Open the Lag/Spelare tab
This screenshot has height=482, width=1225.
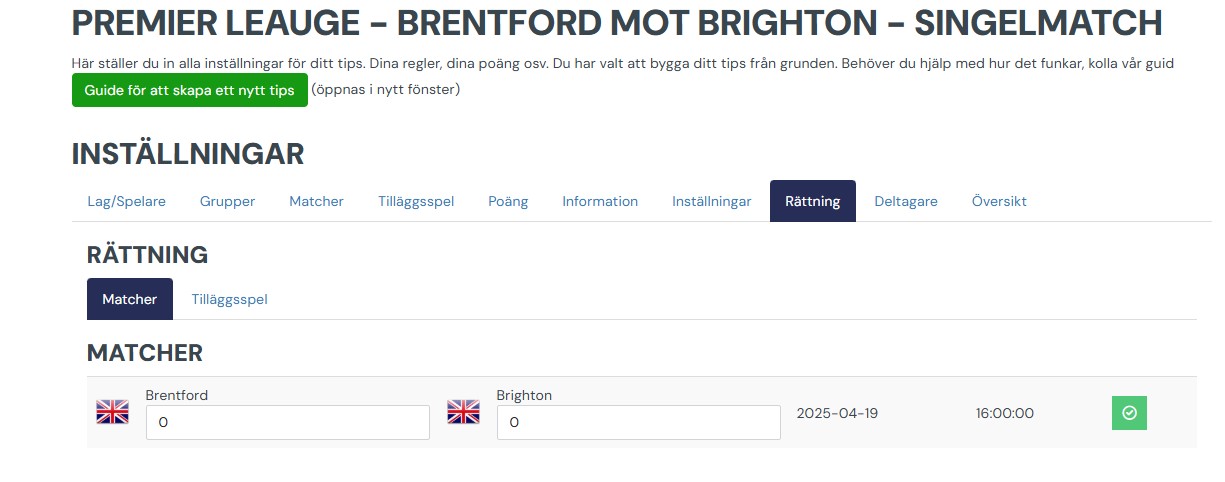pyautogui.click(x=126, y=201)
